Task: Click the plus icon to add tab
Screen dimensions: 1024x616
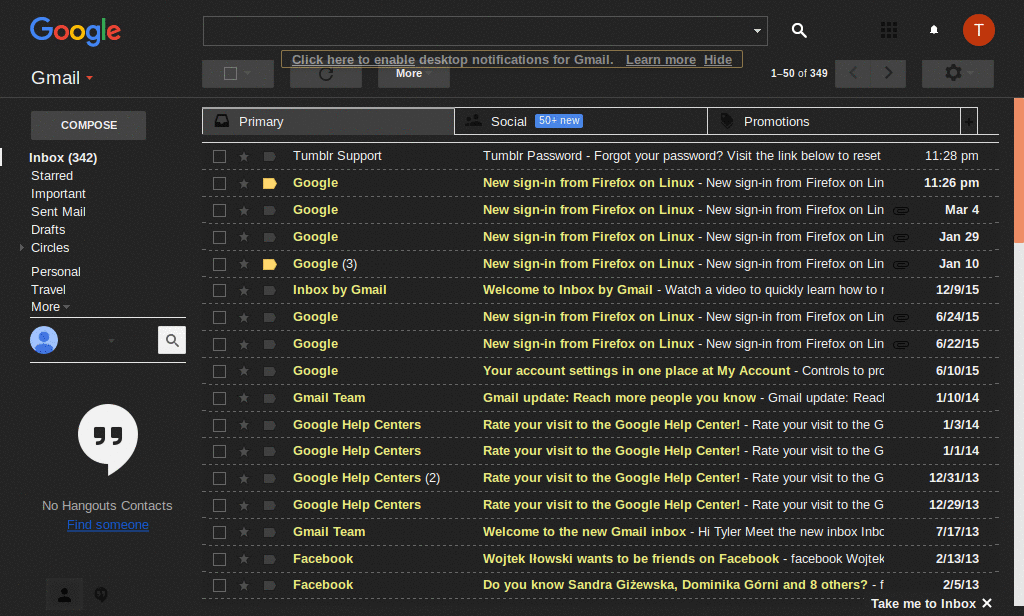Action: point(969,122)
